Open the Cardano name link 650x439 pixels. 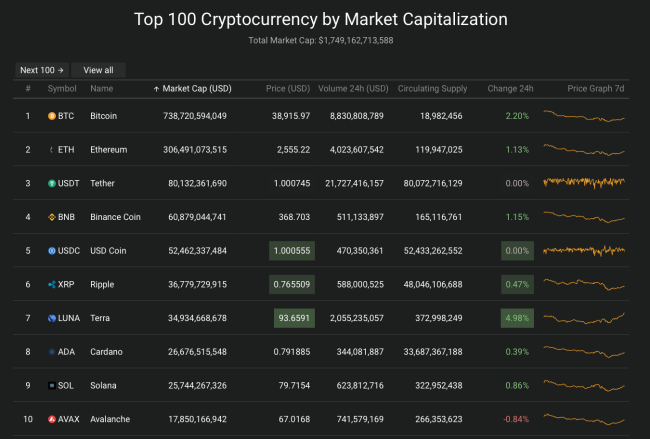pos(106,352)
